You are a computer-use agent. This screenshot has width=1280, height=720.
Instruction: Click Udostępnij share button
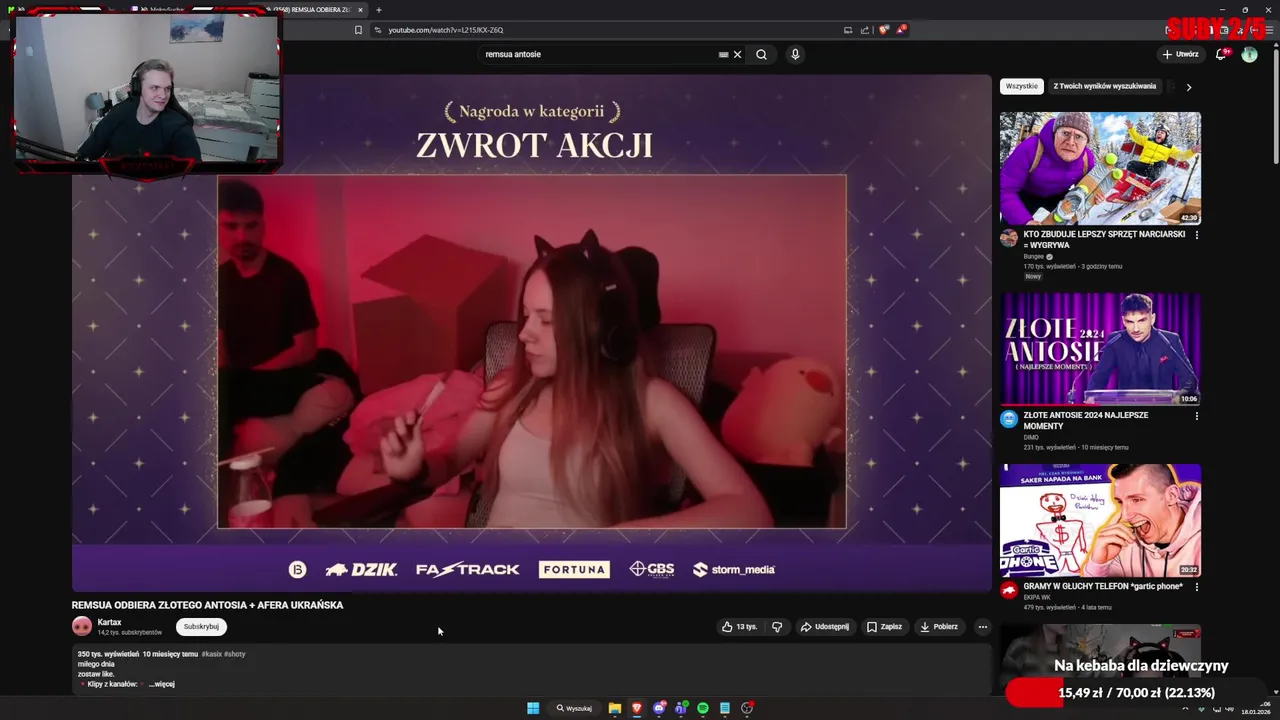825,627
